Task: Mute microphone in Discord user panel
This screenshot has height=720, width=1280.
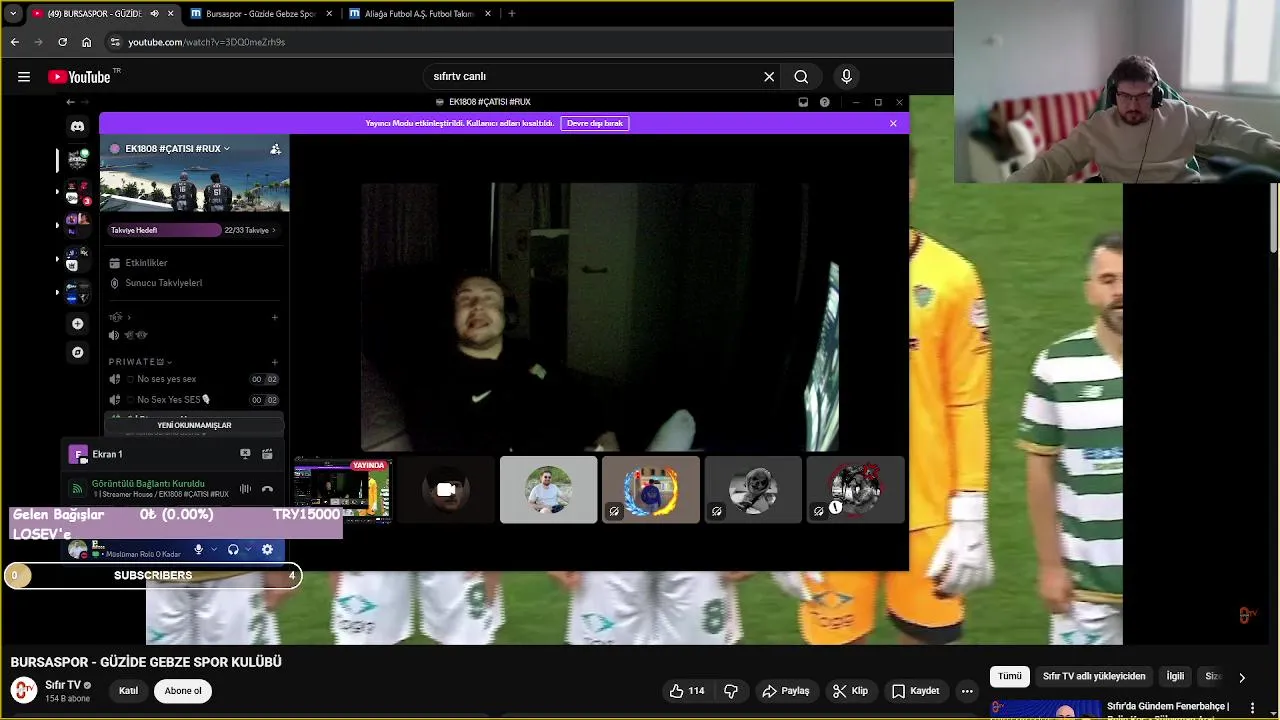Action: (198, 550)
